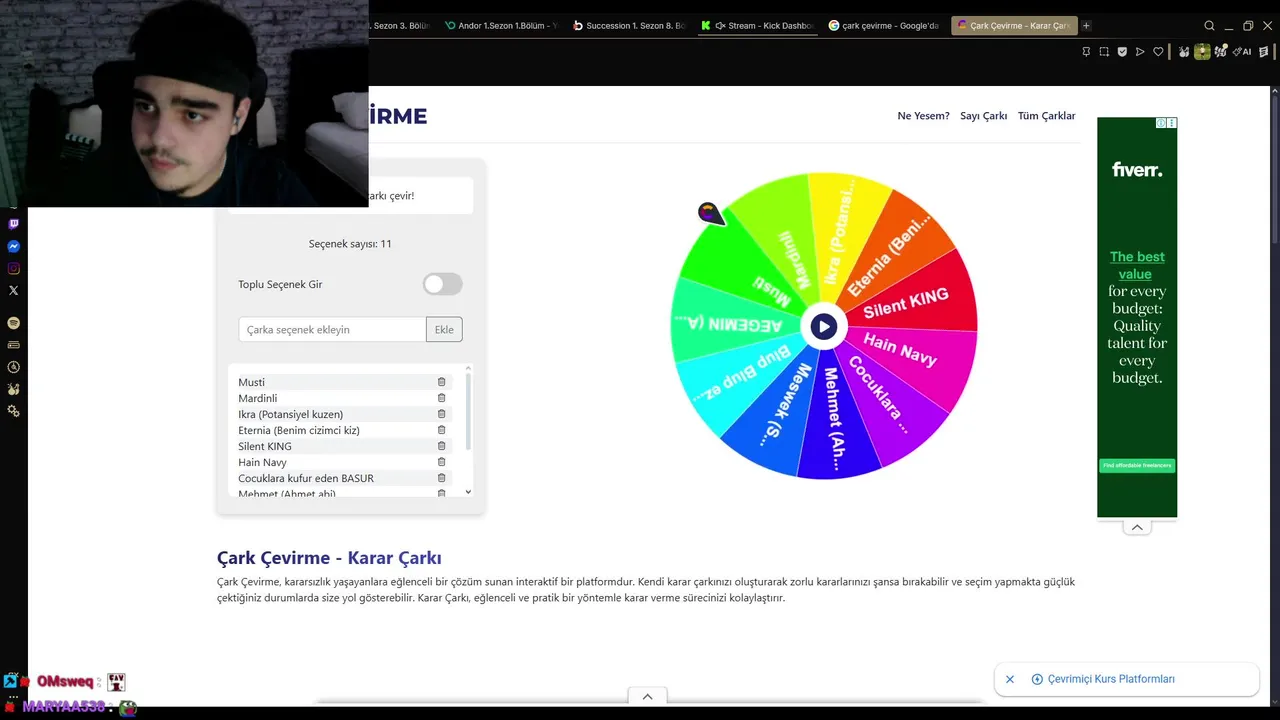1280x720 pixels.
Task: Open the ad blocker shield icon
Action: pos(1122,52)
